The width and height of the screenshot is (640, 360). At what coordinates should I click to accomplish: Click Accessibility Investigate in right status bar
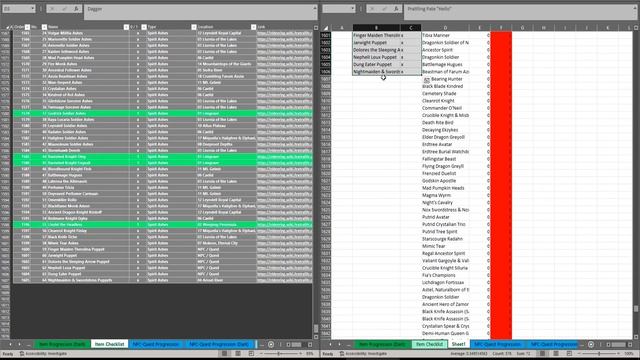tap(364, 353)
